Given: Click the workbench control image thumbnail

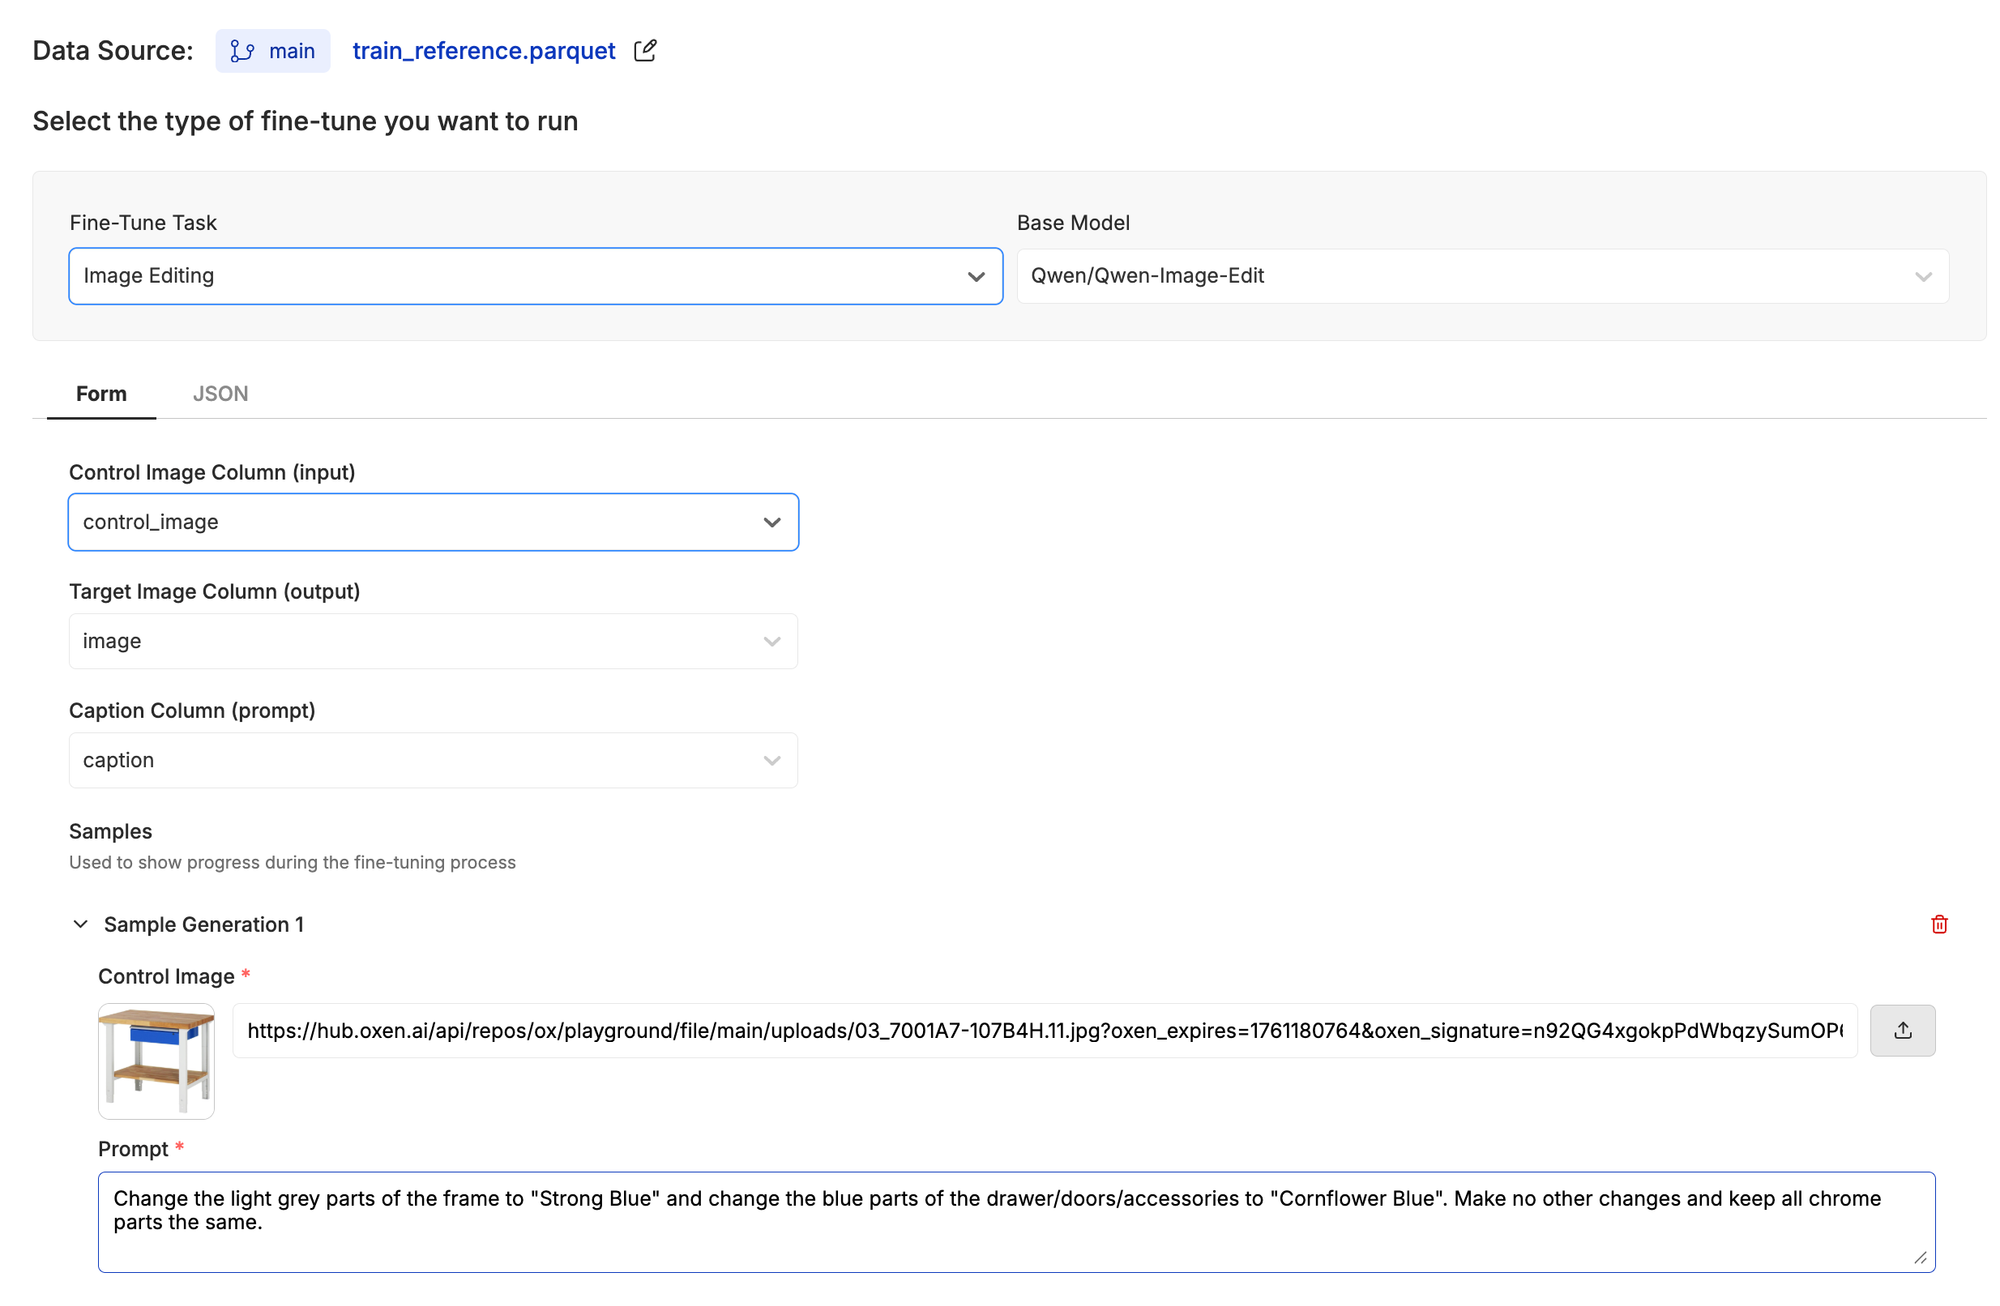Looking at the screenshot, I should coord(156,1061).
